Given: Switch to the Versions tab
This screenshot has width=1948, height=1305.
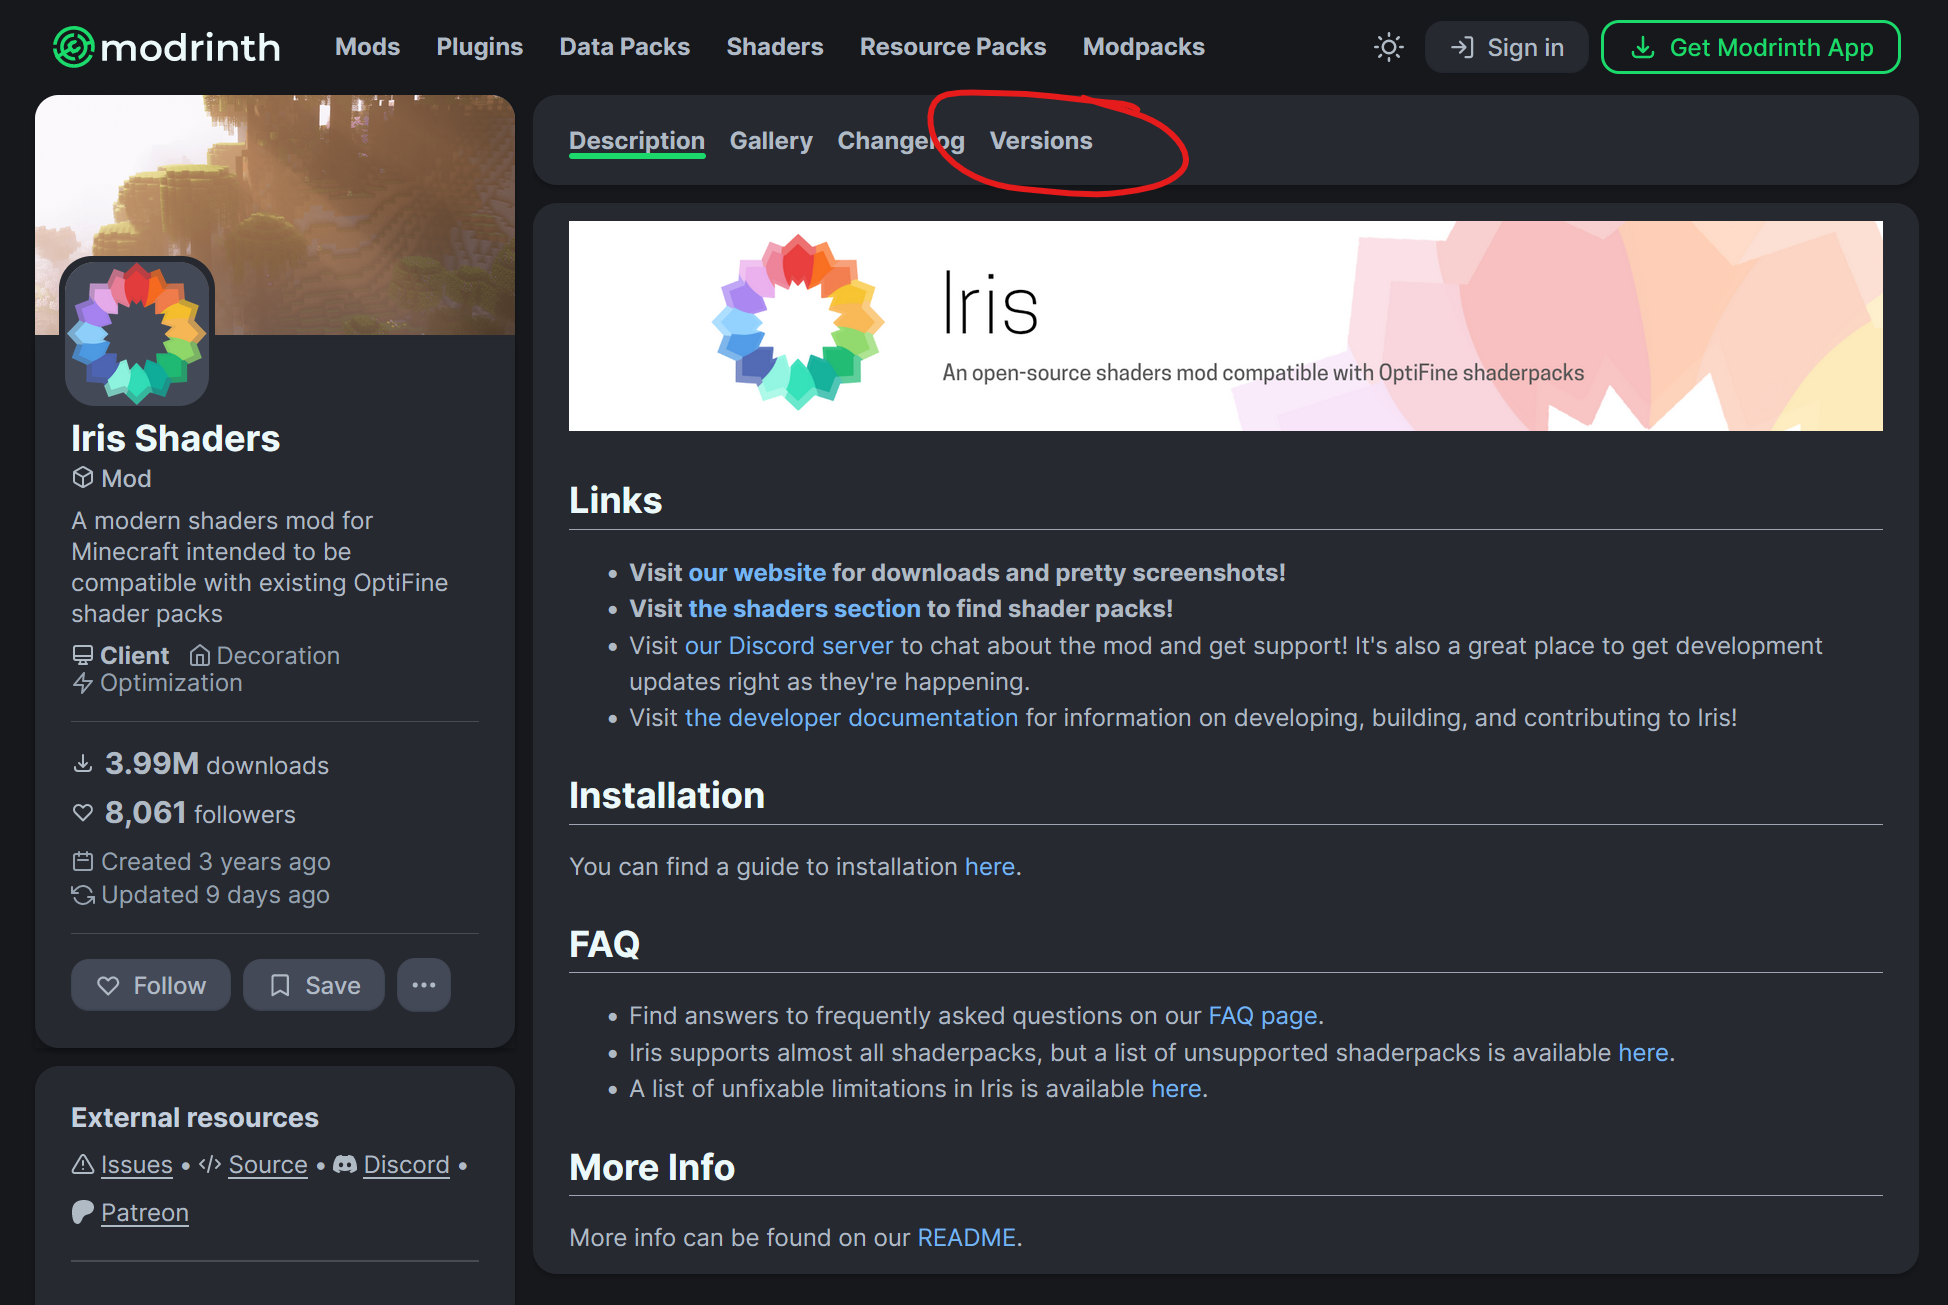Looking at the screenshot, I should [x=1041, y=141].
